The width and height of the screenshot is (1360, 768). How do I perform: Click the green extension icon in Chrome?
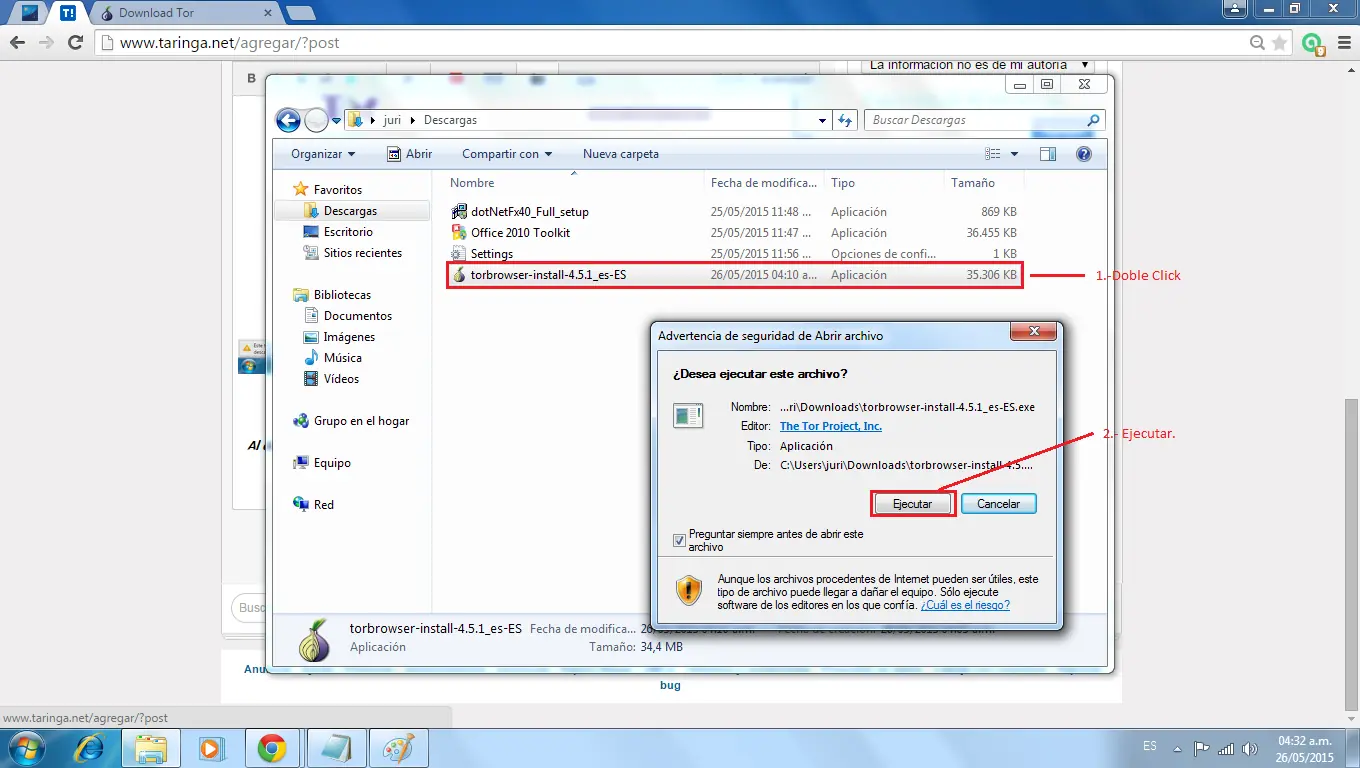pos(1313,44)
